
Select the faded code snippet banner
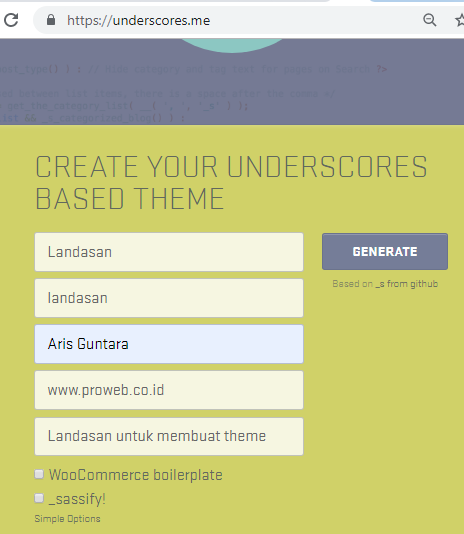232,82
